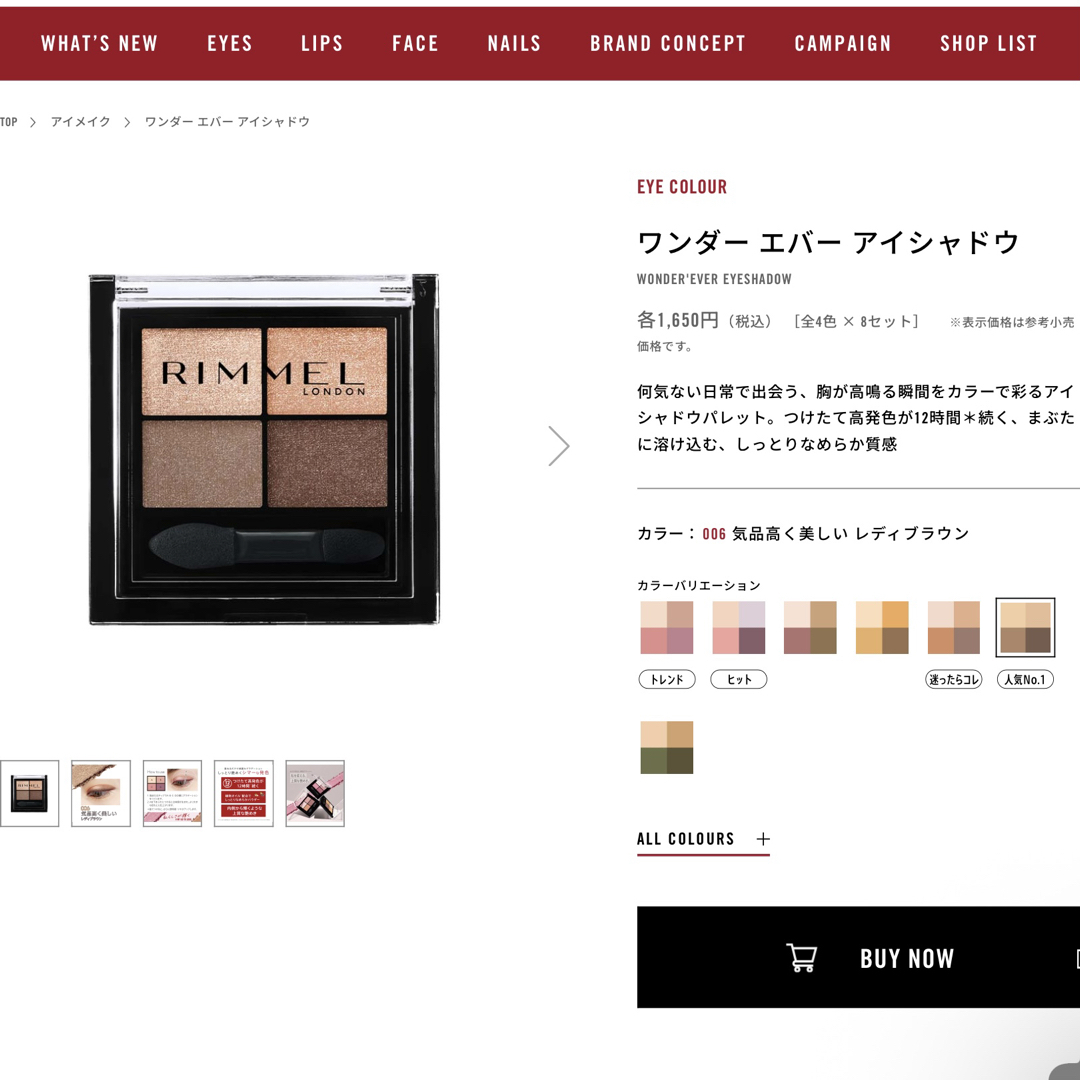
Task: Pick the yellow-orange colour variation swatch
Action: (x=882, y=627)
